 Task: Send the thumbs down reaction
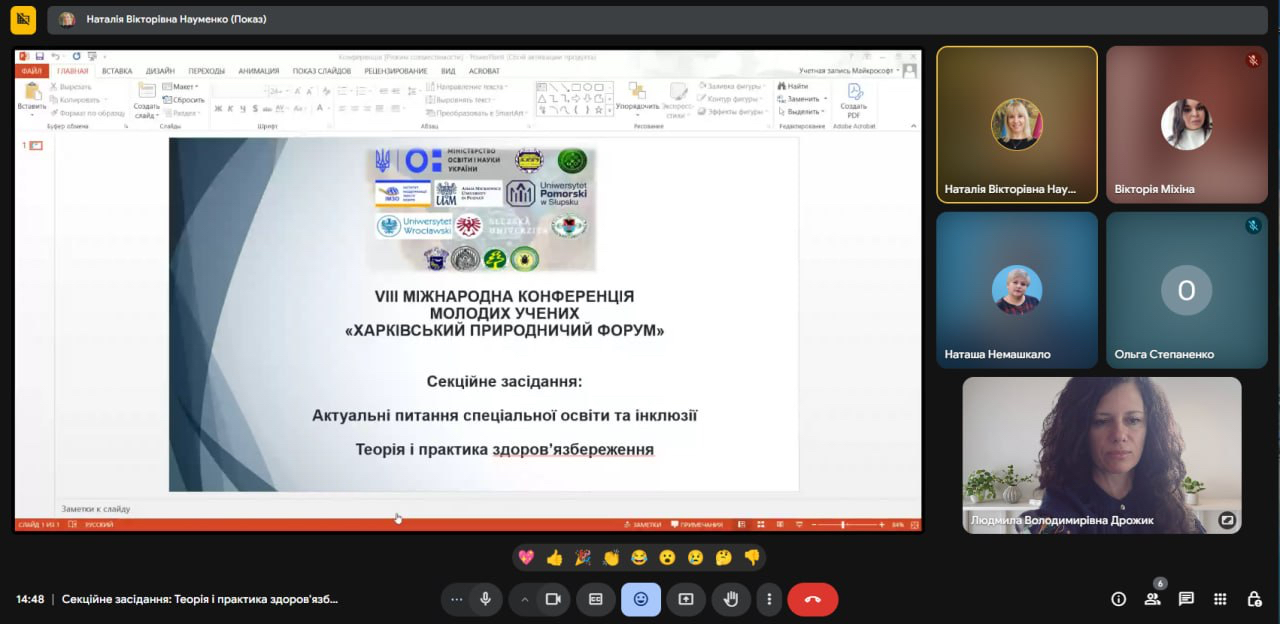[752, 557]
